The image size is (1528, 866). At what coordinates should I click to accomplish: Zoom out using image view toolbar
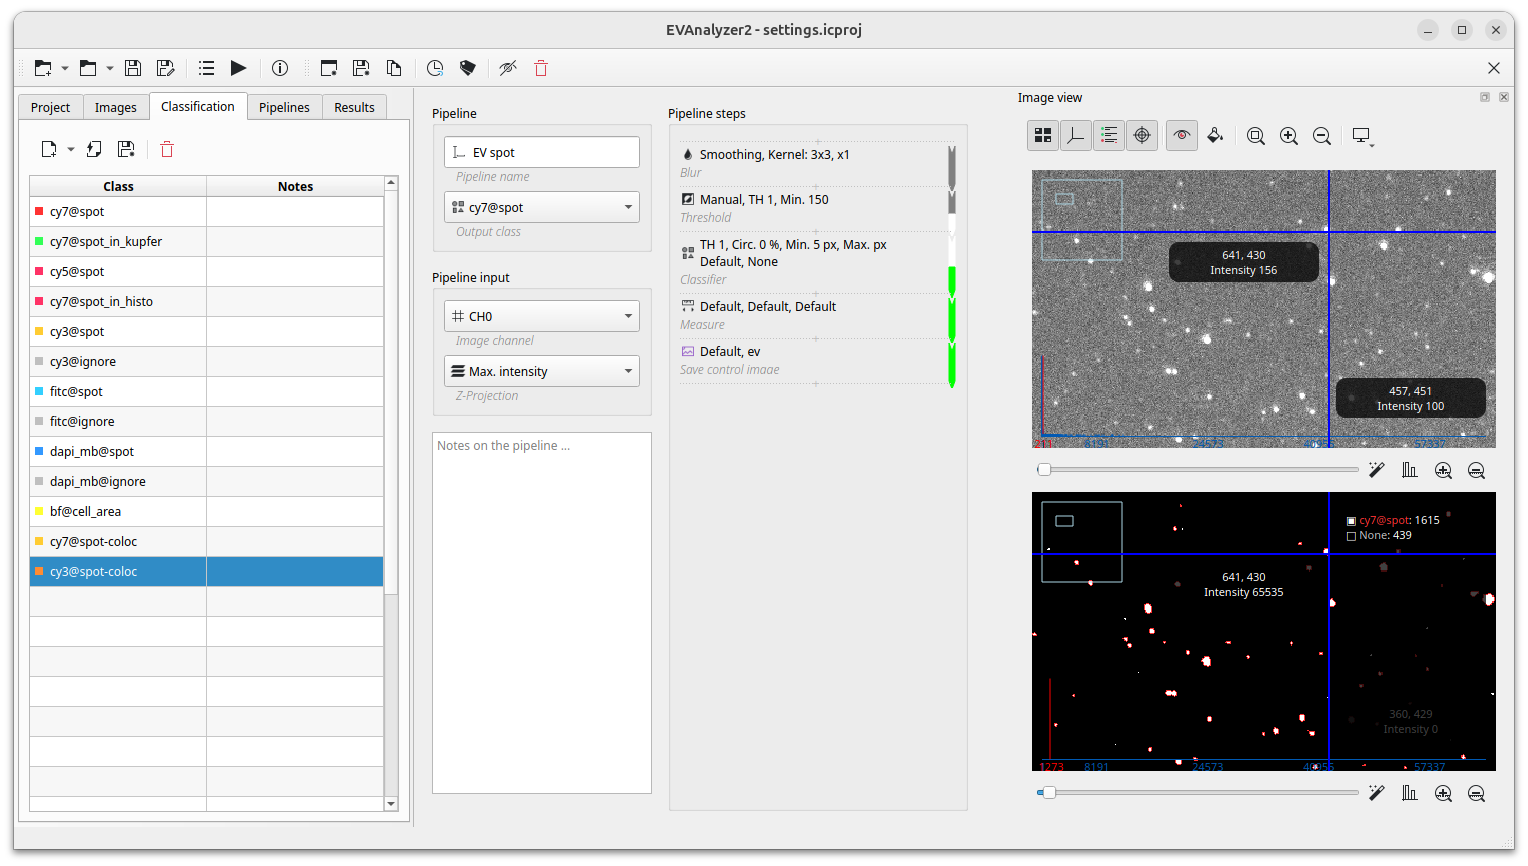1322,135
